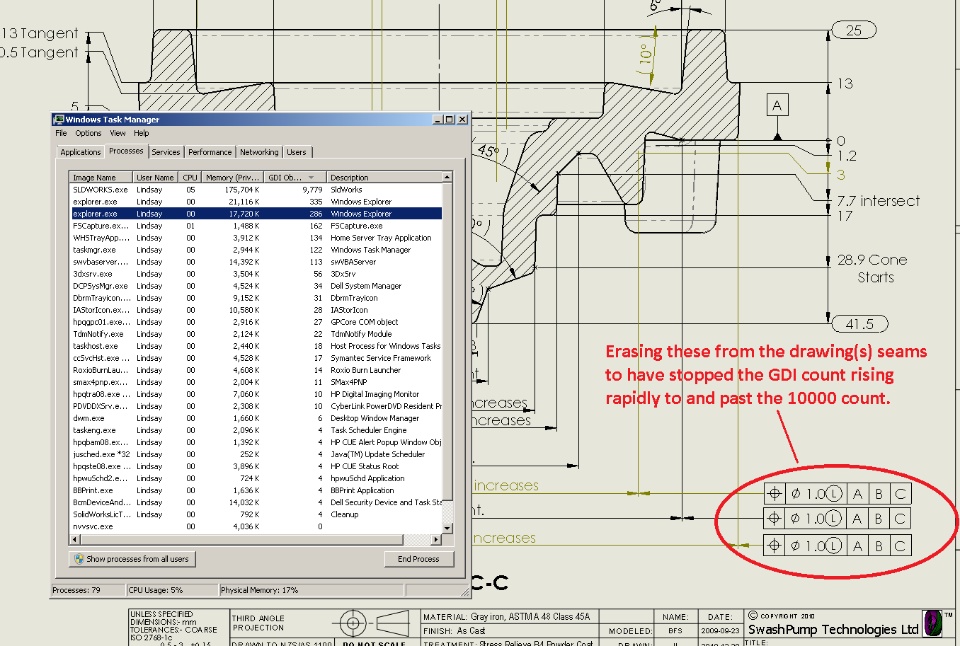Select highlighted explorer.exe row using 17,720 K
The height and width of the screenshot is (646, 960).
(255, 214)
